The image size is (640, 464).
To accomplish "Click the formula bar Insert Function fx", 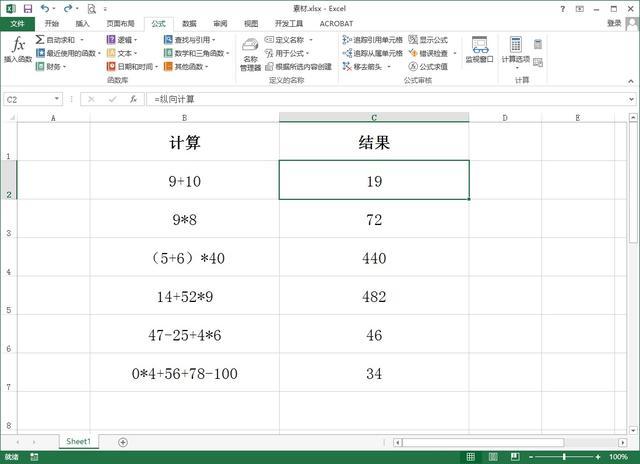I will pos(133,99).
